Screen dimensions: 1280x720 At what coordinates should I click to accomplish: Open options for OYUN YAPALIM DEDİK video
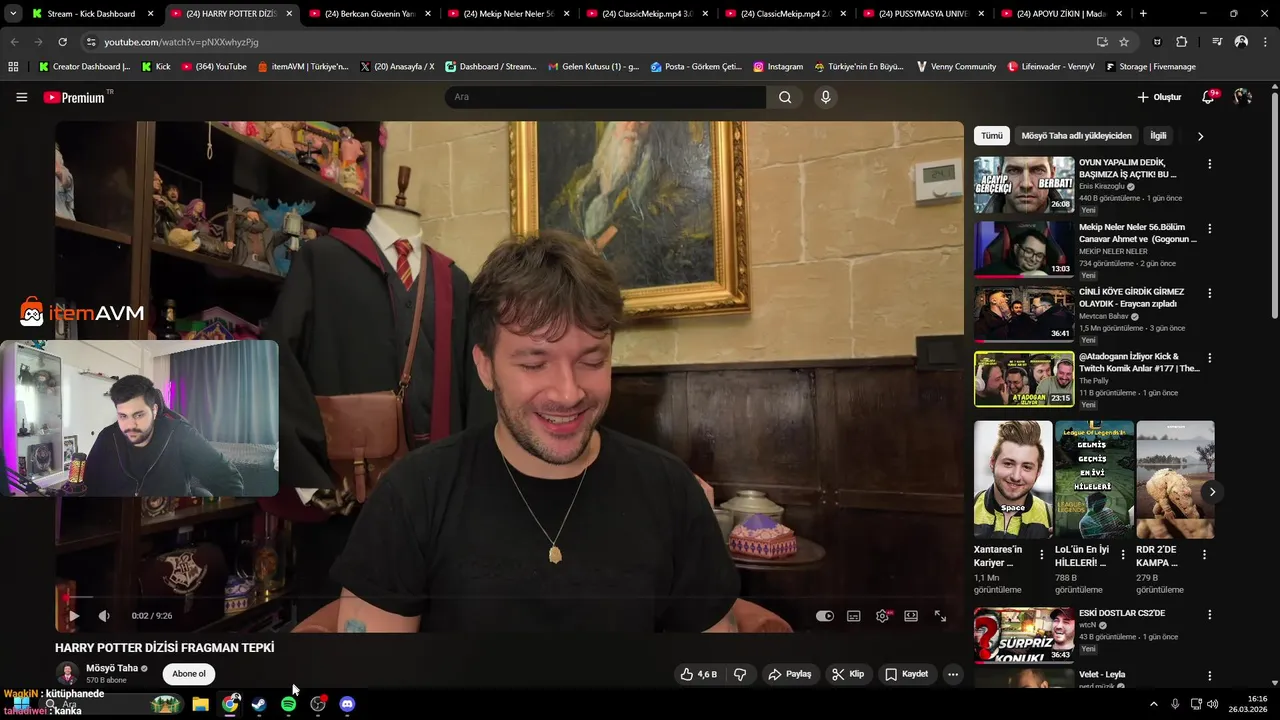tap(1209, 164)
